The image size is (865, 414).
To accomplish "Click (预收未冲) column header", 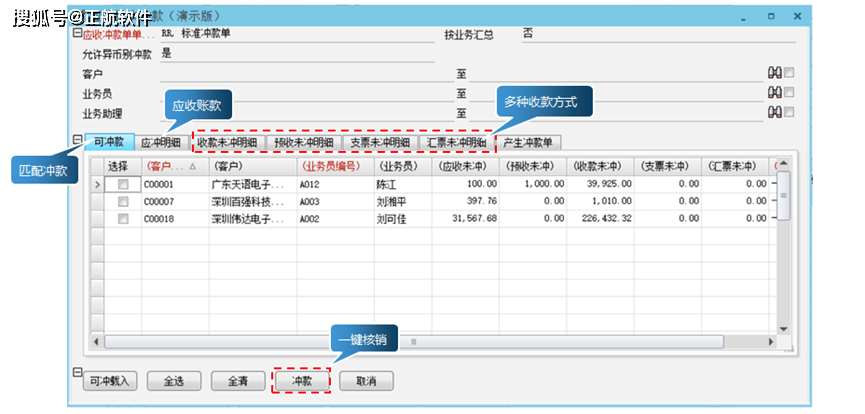I will [x=532, y=166].
